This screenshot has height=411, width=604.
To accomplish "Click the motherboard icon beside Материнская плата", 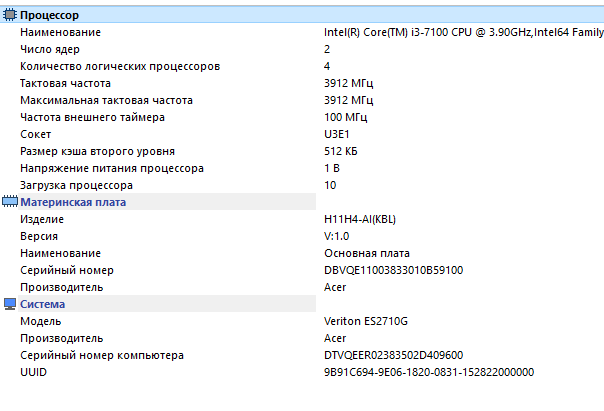I will (x=10, y=201).
